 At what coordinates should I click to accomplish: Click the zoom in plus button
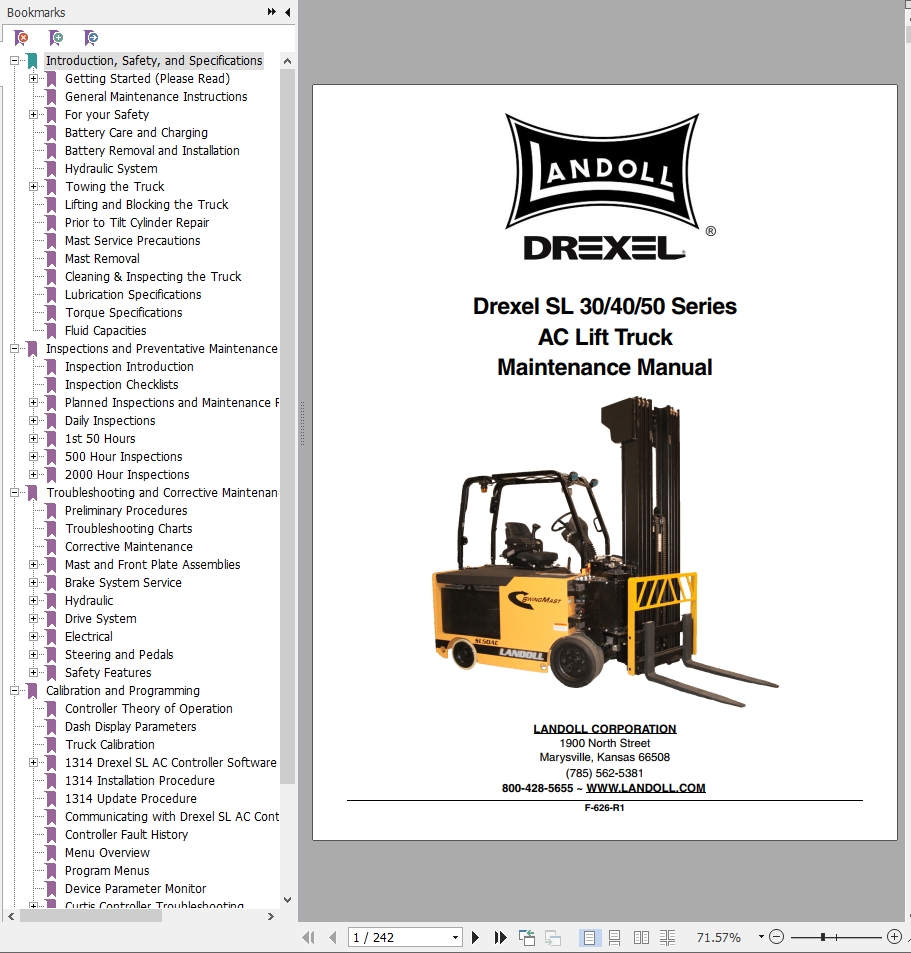894,937
